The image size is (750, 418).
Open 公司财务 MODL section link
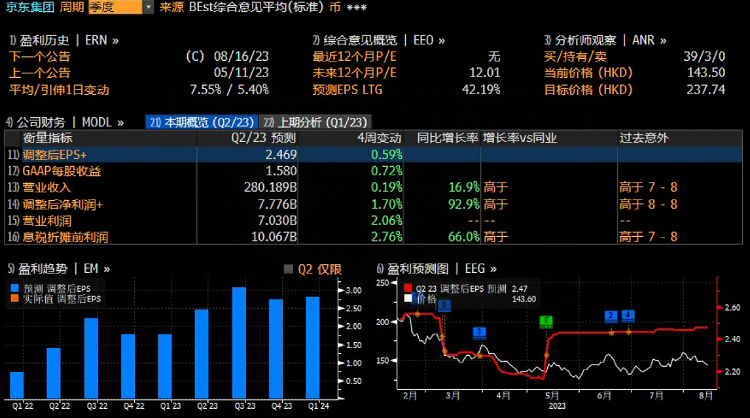pyautogui.click(x=65, y=122)
